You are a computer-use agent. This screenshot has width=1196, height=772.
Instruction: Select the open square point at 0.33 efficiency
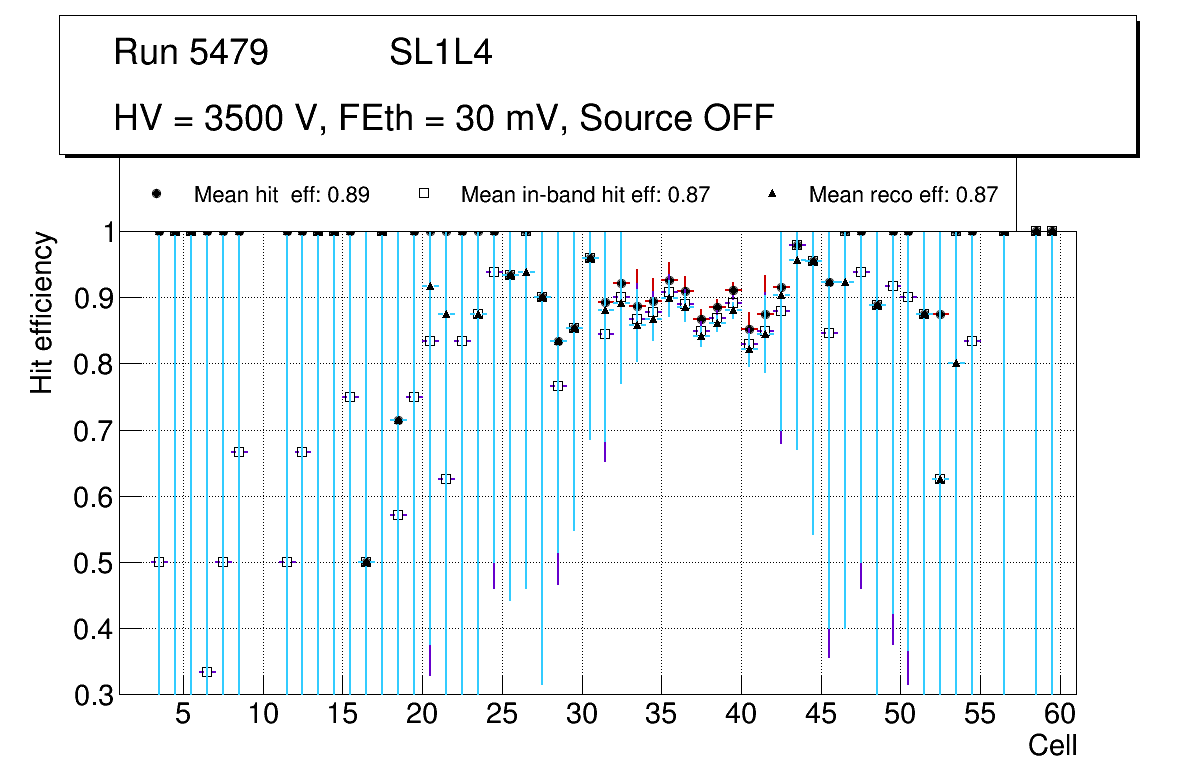[x=207, y=672]
